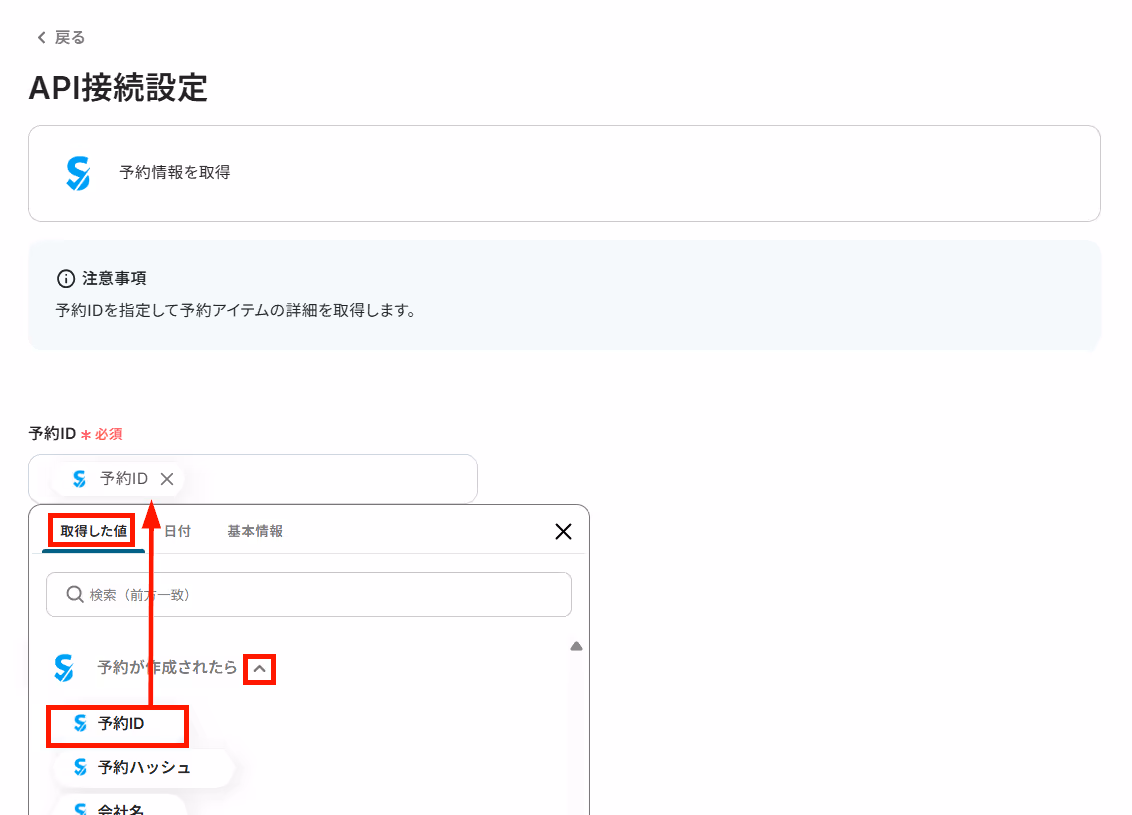The height and width of the screenshot is (815, 1132).
Task: Click the 予約が作成されたら trigger label
Action: pyautogui.click(x=167, y=668)
